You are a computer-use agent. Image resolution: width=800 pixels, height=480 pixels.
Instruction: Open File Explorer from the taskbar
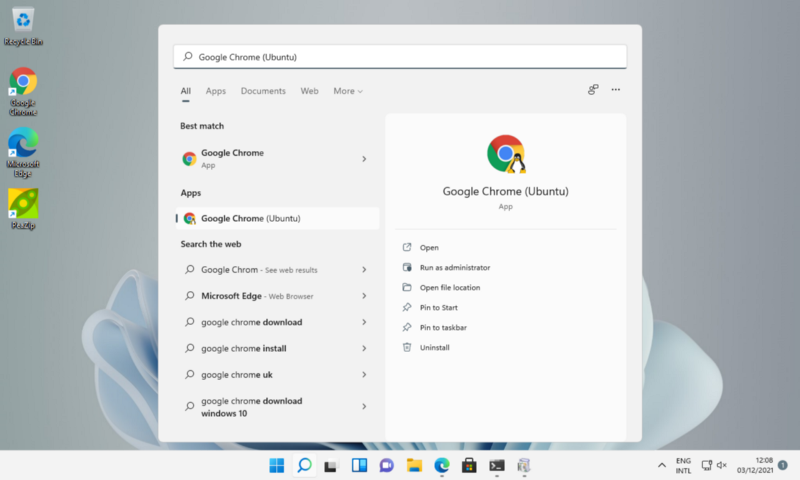pyautogui.click(x=414, y=465)
